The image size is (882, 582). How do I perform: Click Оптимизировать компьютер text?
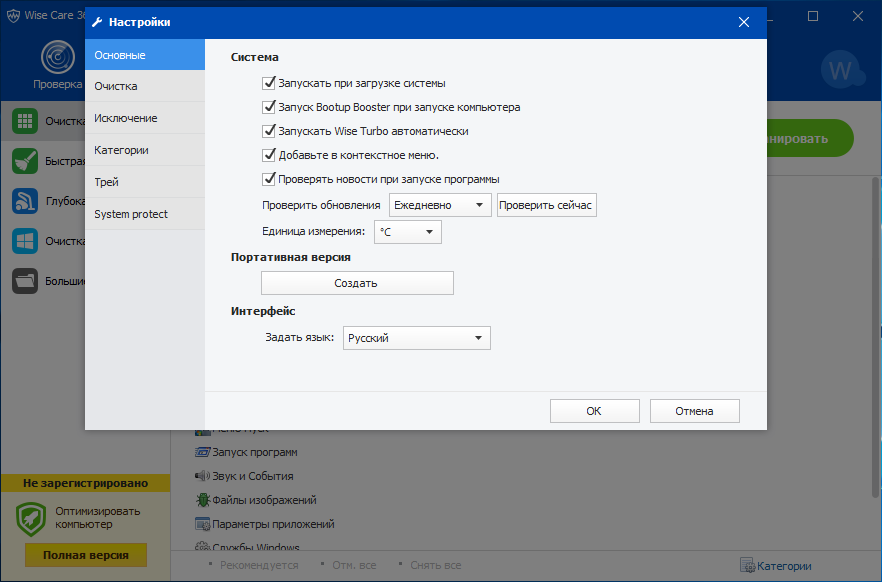(98, 518)
